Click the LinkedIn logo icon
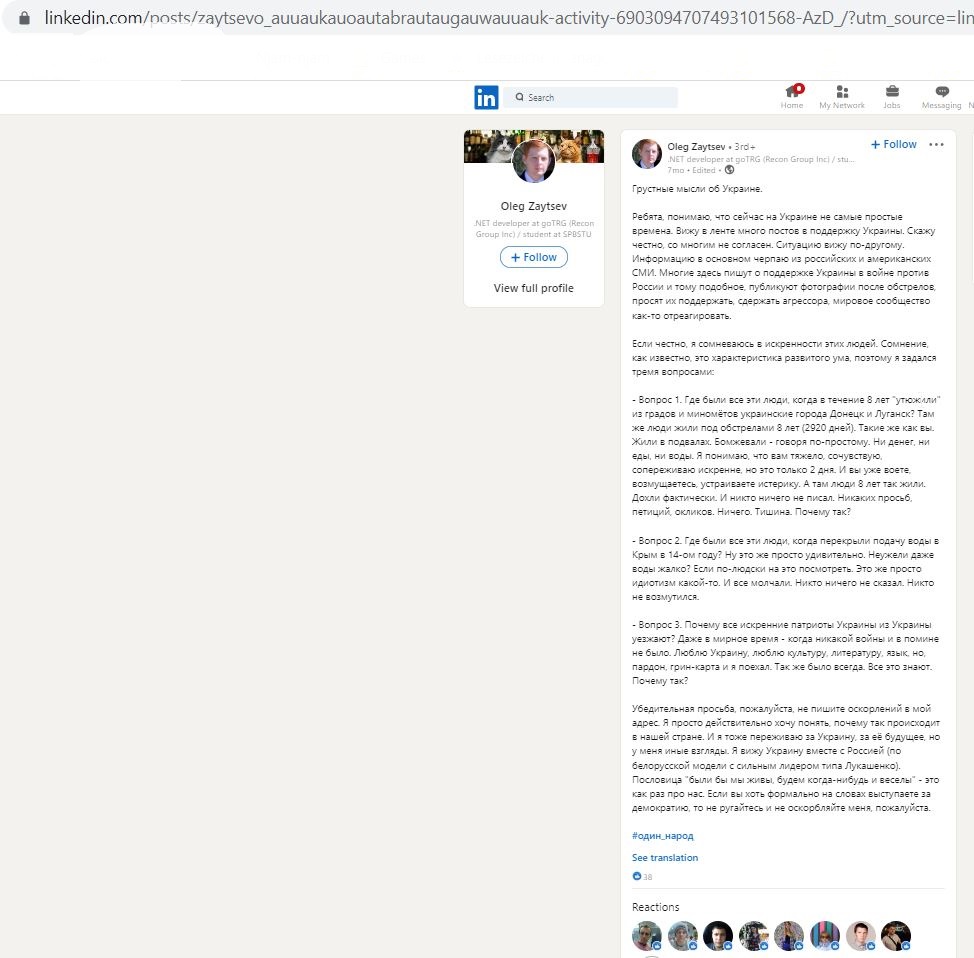Viewport: 974px width, 958px height. (x=486, y=98)
